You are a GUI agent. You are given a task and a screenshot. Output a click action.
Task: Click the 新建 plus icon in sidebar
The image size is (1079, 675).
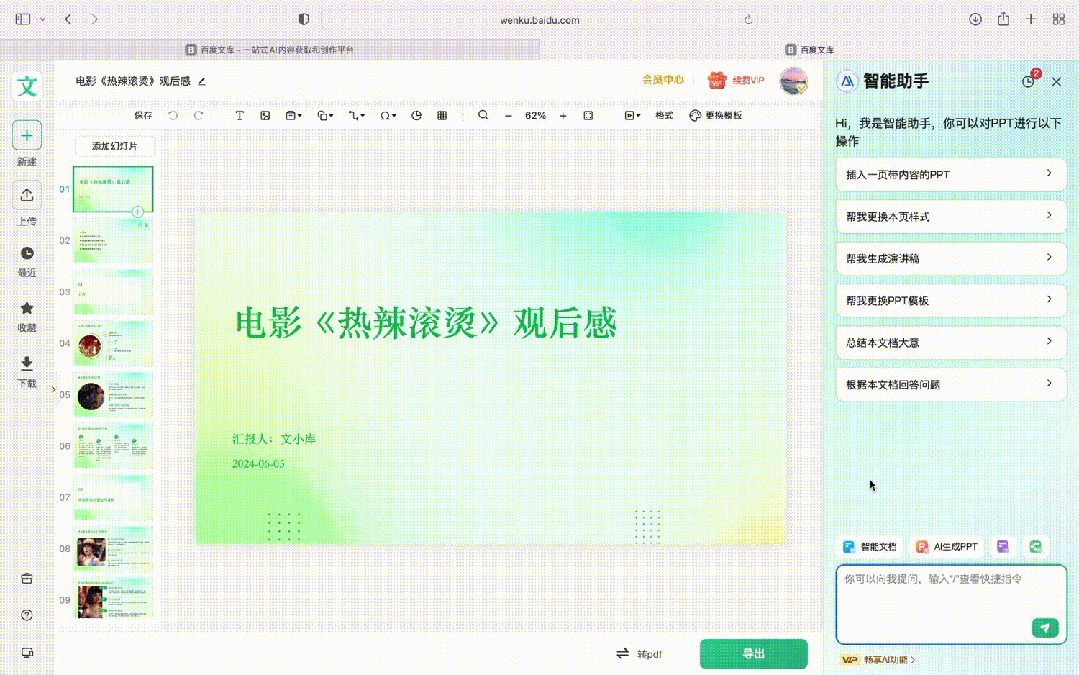point(27,136)
